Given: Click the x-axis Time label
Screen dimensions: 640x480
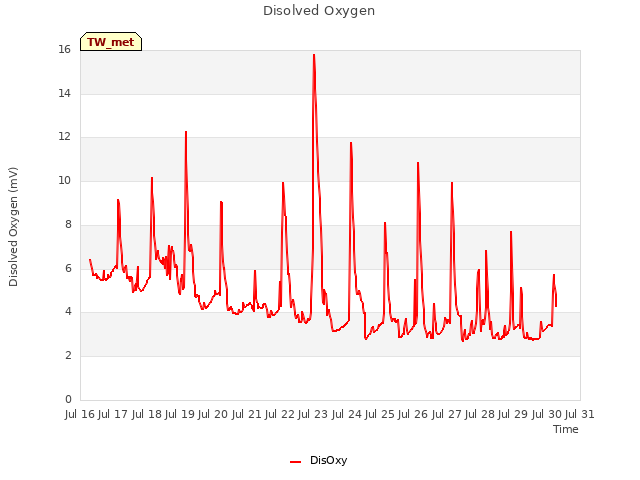Looking at the screenshot, I should pos(566,429).
